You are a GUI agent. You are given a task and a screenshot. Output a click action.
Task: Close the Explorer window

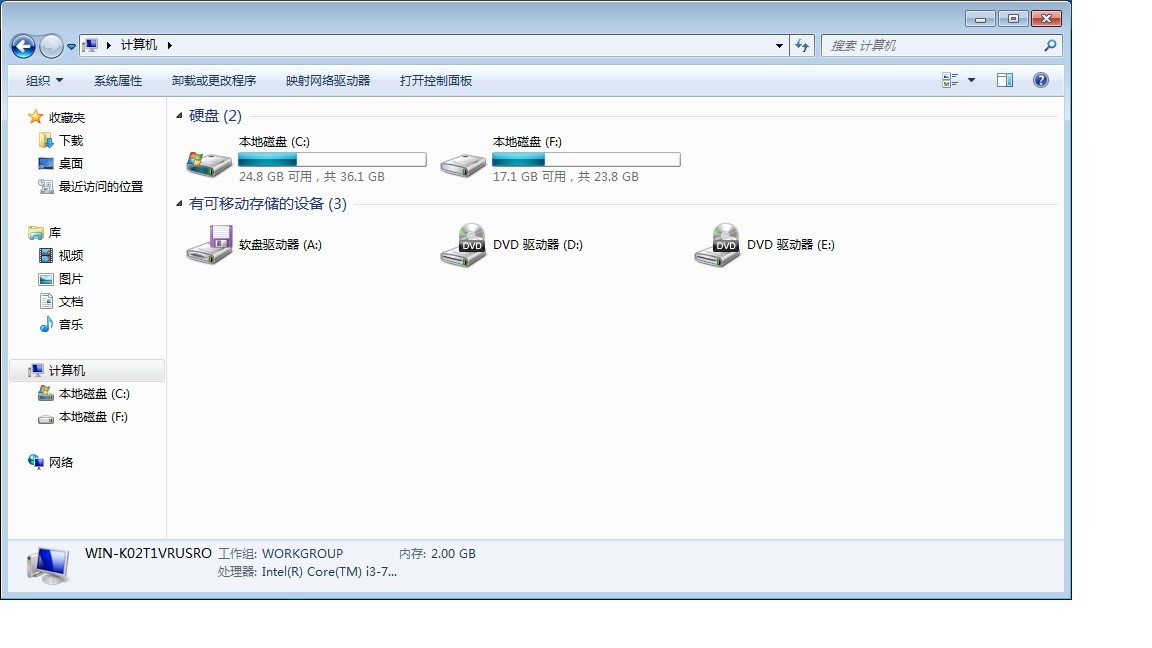1046,18
